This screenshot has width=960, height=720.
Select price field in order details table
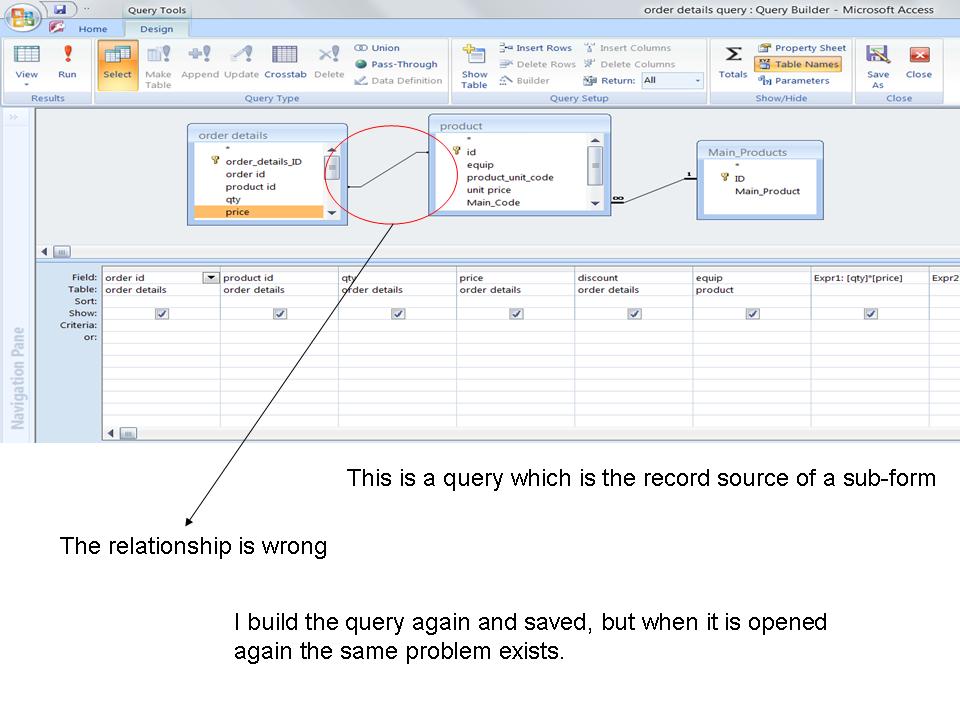coord(259,212)
